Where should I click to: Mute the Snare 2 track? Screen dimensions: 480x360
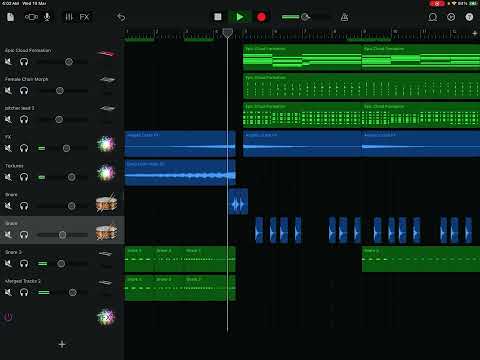click(x=8, y=264)
